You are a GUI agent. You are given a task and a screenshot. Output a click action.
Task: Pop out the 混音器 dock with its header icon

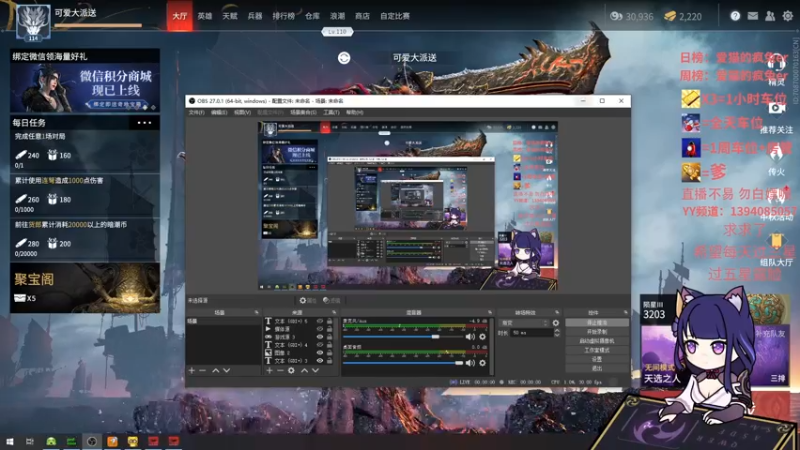tap(490, 312)
